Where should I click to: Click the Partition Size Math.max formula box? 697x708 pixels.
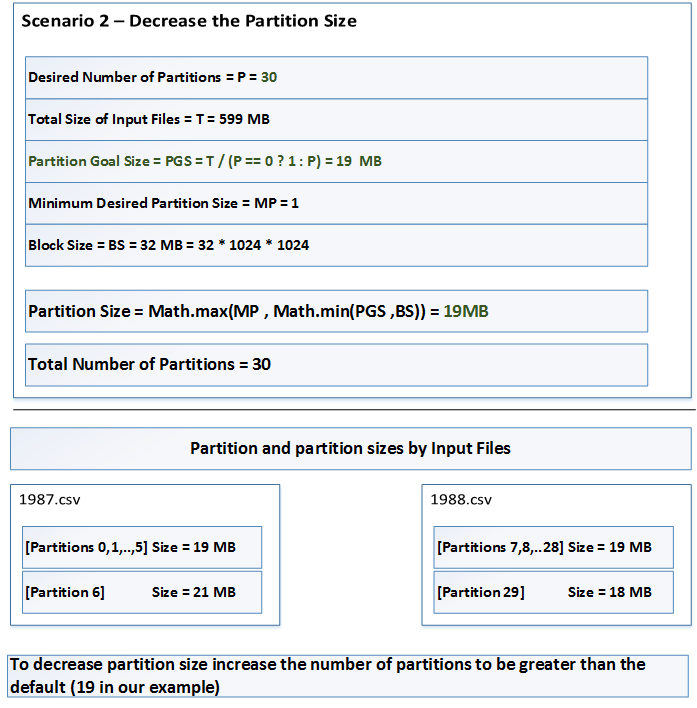pos(336,311)
